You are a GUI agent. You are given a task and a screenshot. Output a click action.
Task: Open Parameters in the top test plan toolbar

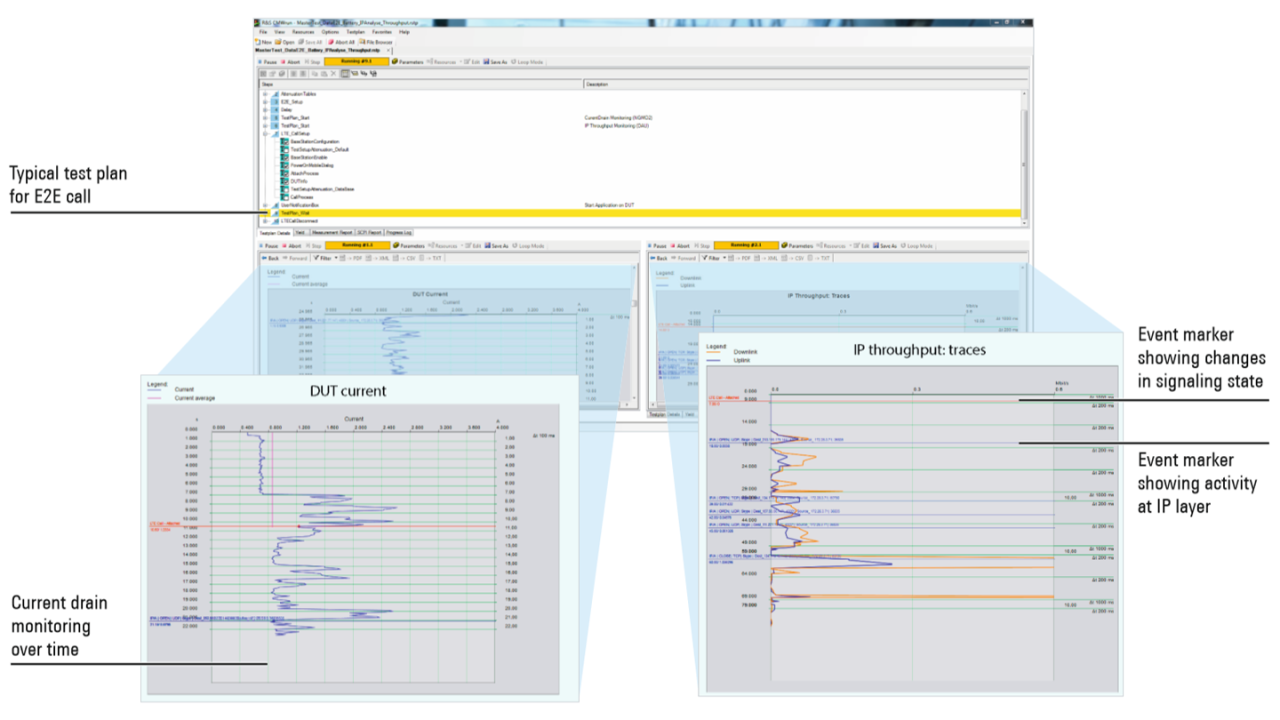[407, 61]
